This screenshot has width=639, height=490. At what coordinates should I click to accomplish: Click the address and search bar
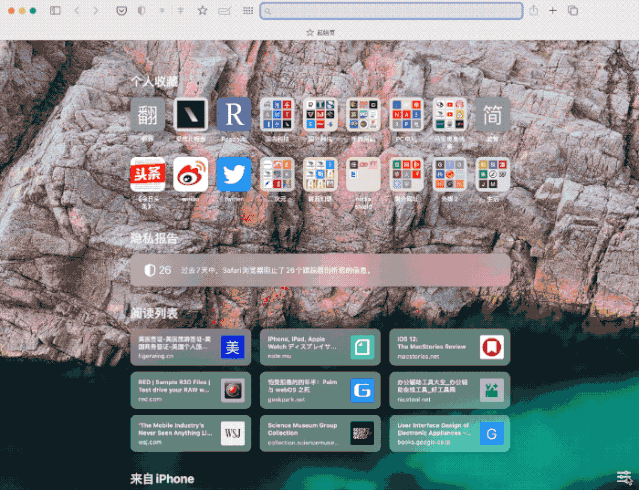tap(391, 11)
